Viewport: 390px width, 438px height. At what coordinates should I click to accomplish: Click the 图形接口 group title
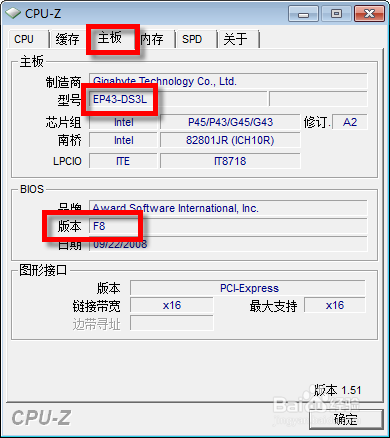(x=43, y=270)
